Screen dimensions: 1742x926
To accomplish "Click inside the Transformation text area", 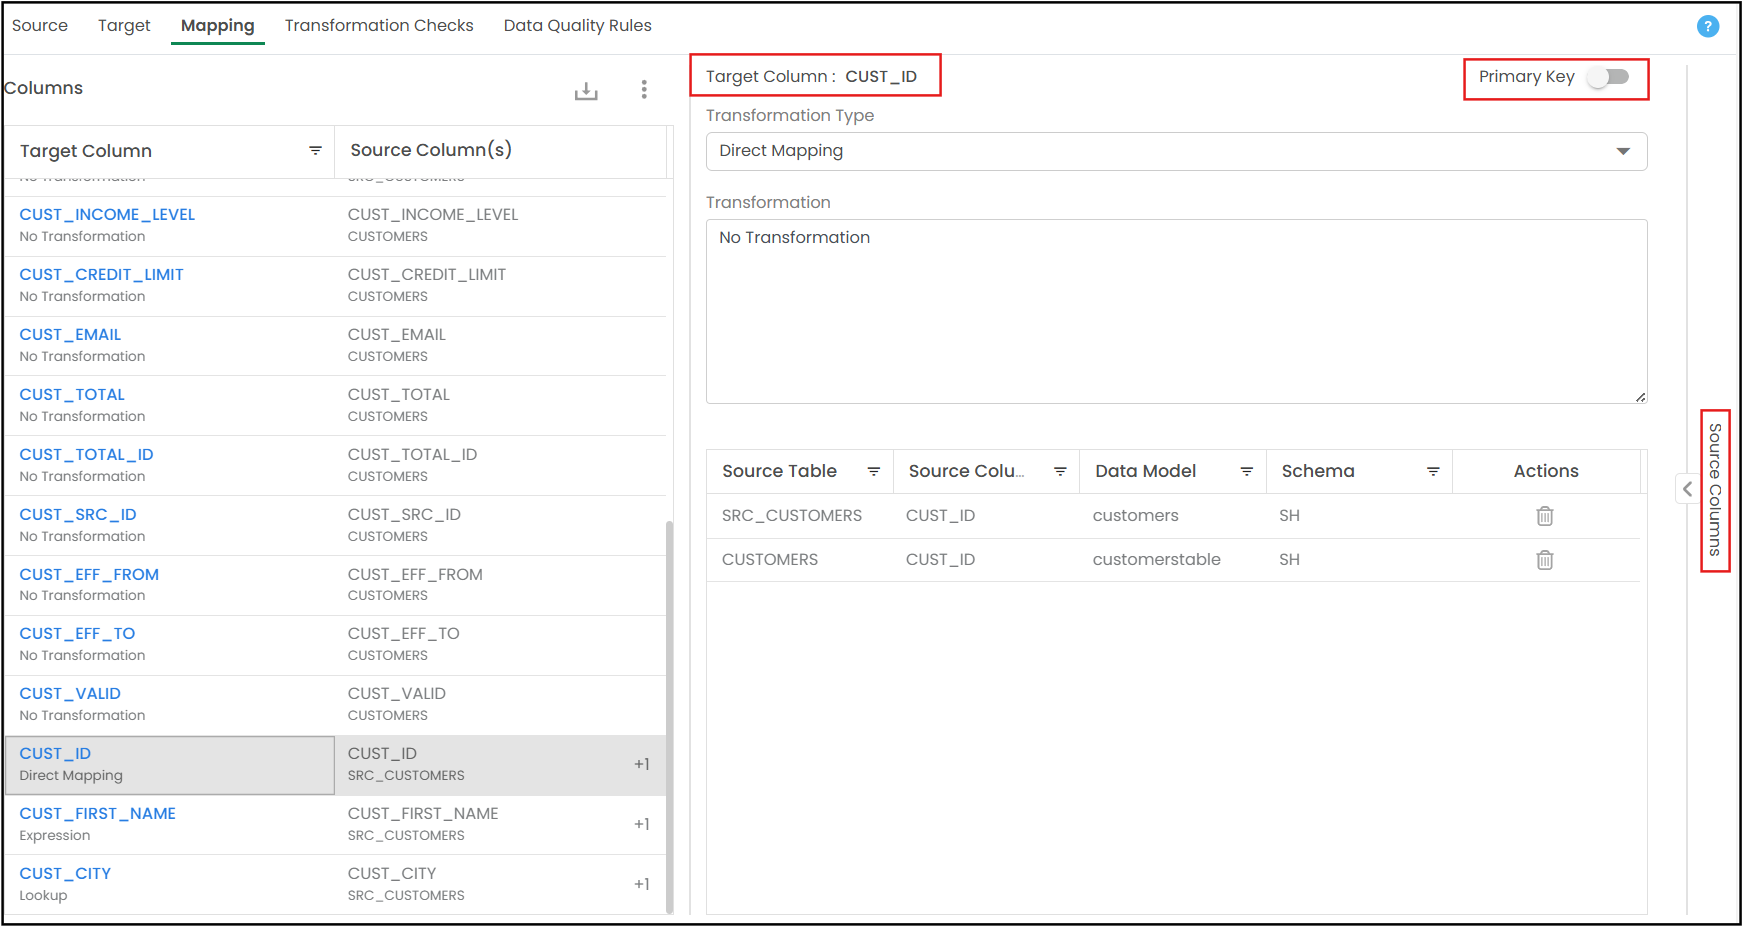I will tap(1176, 312).
